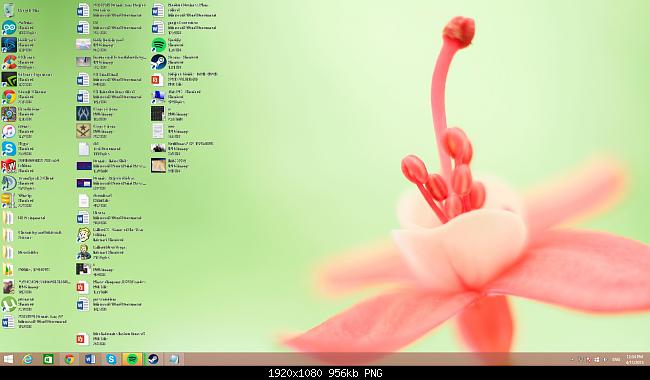Launch NVIDIA GeForce Experience from desktop
Viewport: 650px width, 380px height.
click(x=8, y=79)
